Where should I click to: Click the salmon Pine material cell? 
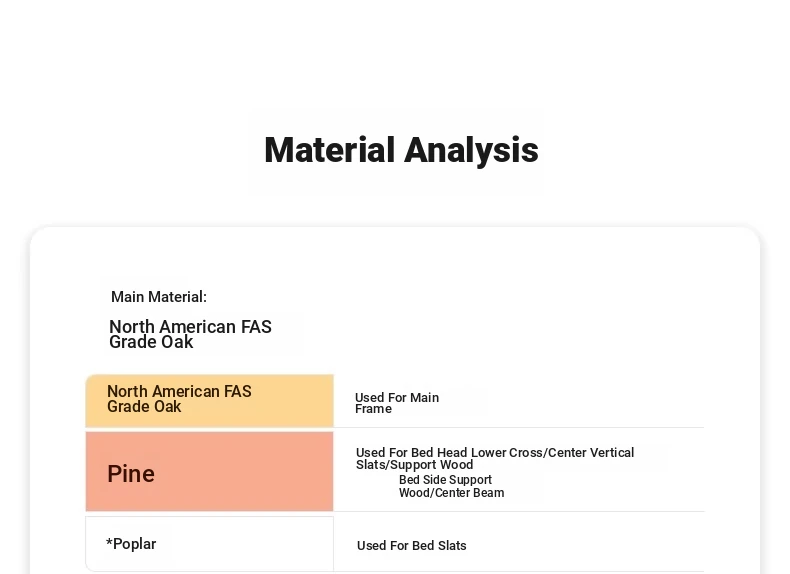(210, 471)
